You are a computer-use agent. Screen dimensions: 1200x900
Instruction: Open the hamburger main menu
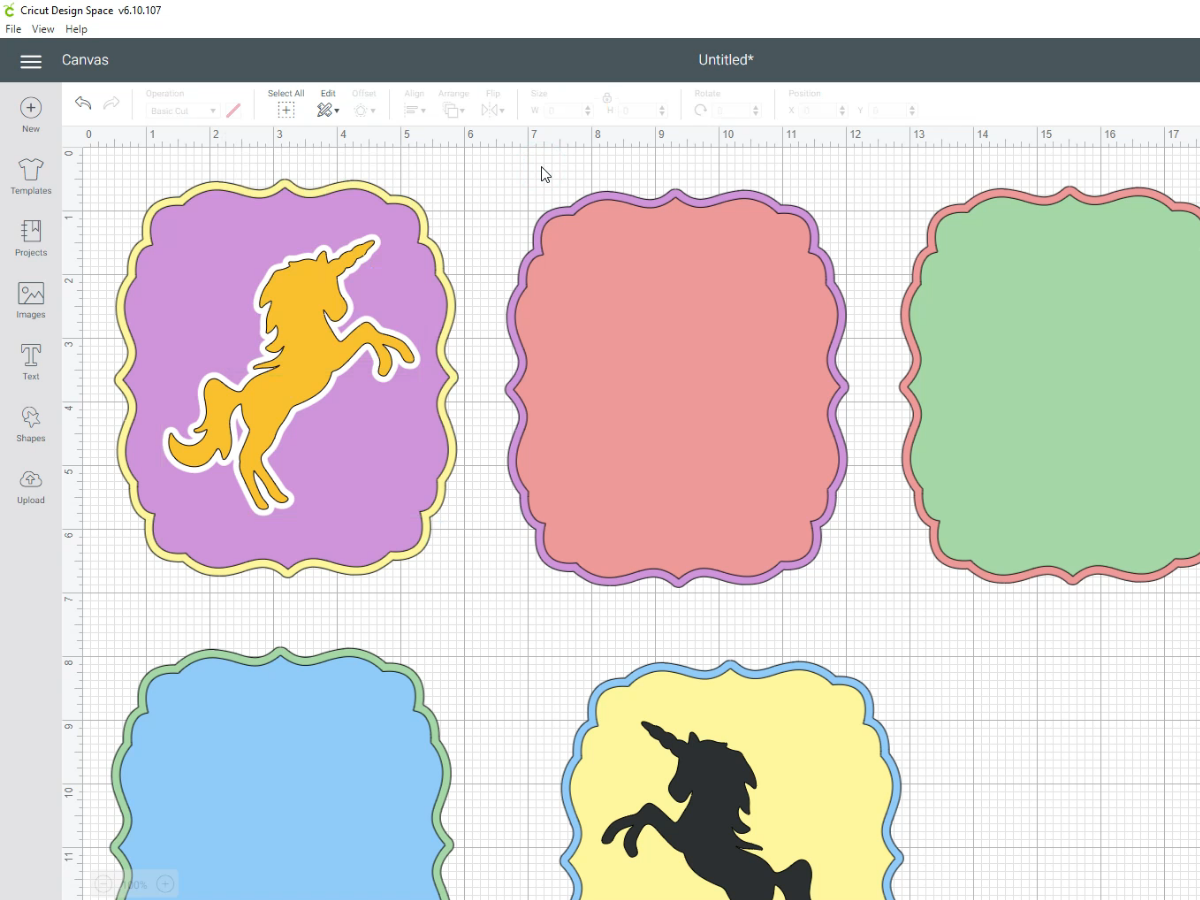pos(31,61)
